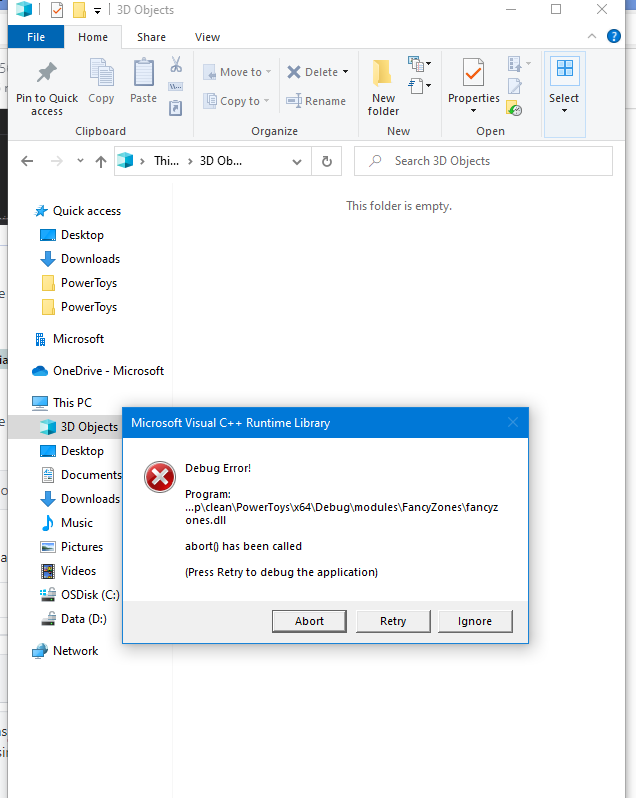This screenshot has width=636, height=798.
Task: Click the 3D Objects breadcrumb segment
Action: 221,161
